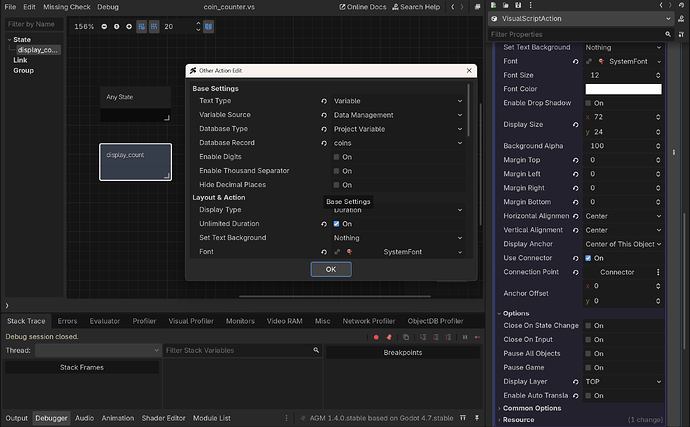This screenshot has width=690, height=427.
Task: Open the Display Anchor dropdown in inspector
Action: pos(623,244)
